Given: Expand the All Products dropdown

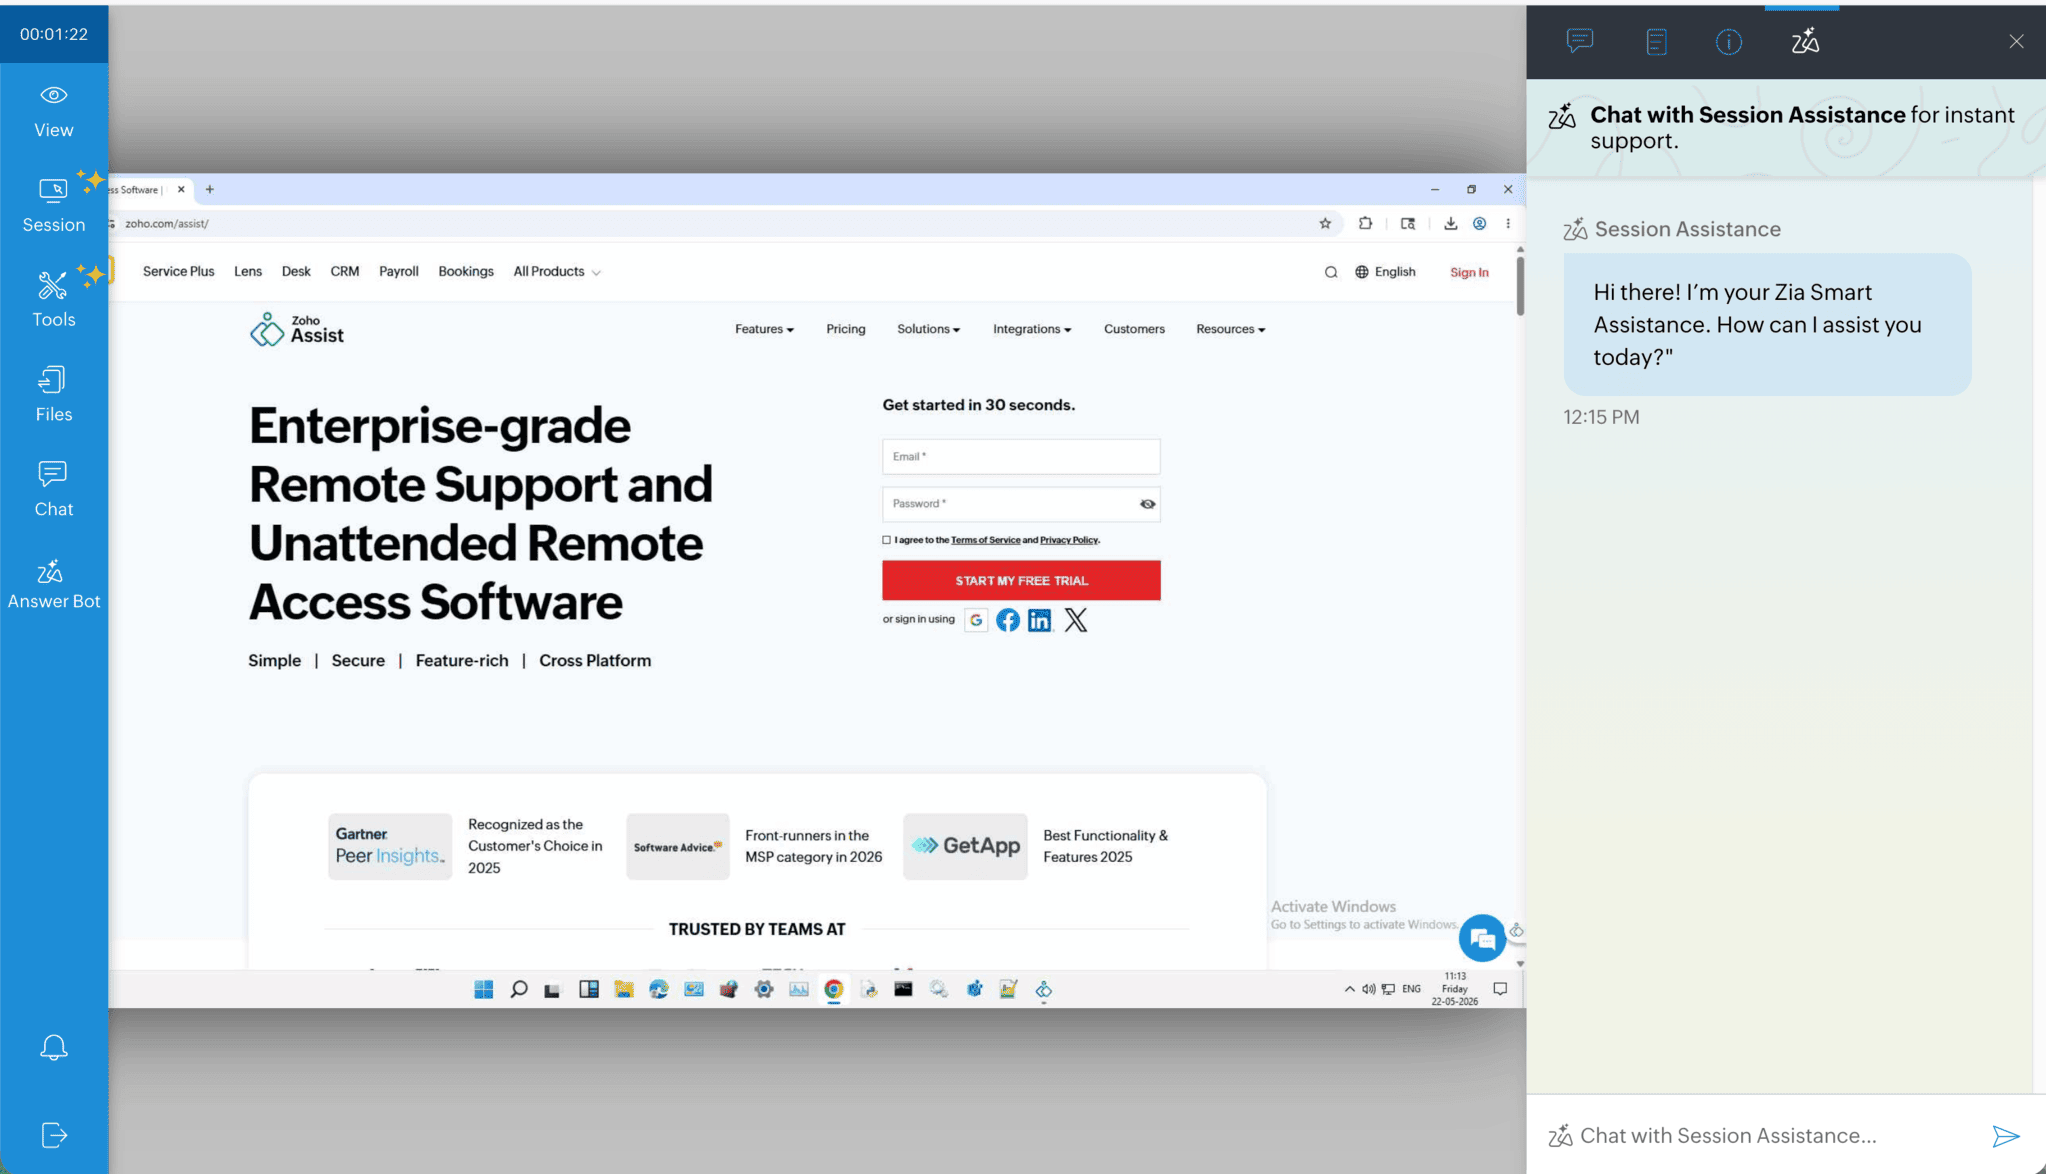Looking at the screenshot, I should (x=557, y=272).
